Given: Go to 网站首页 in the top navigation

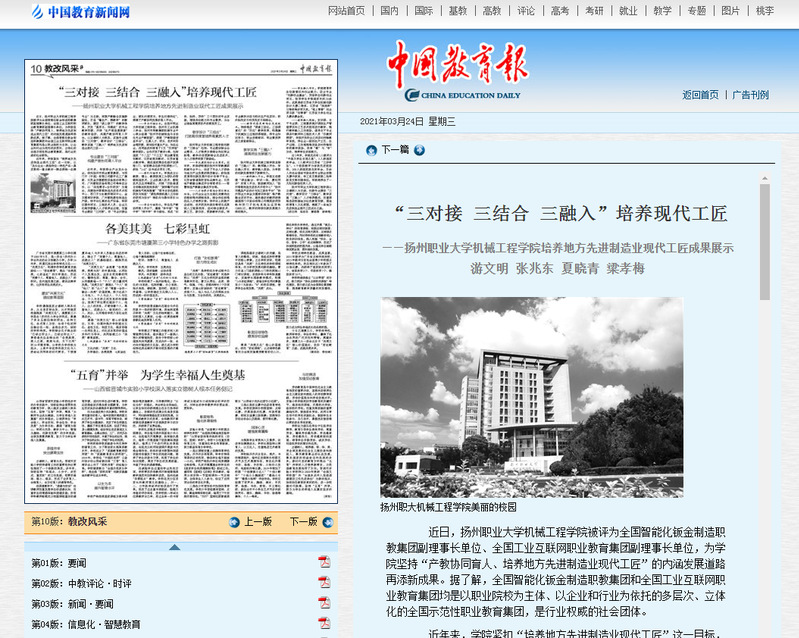Looking at the screenshot, I should pyautogui.click(x=346, y=11).
